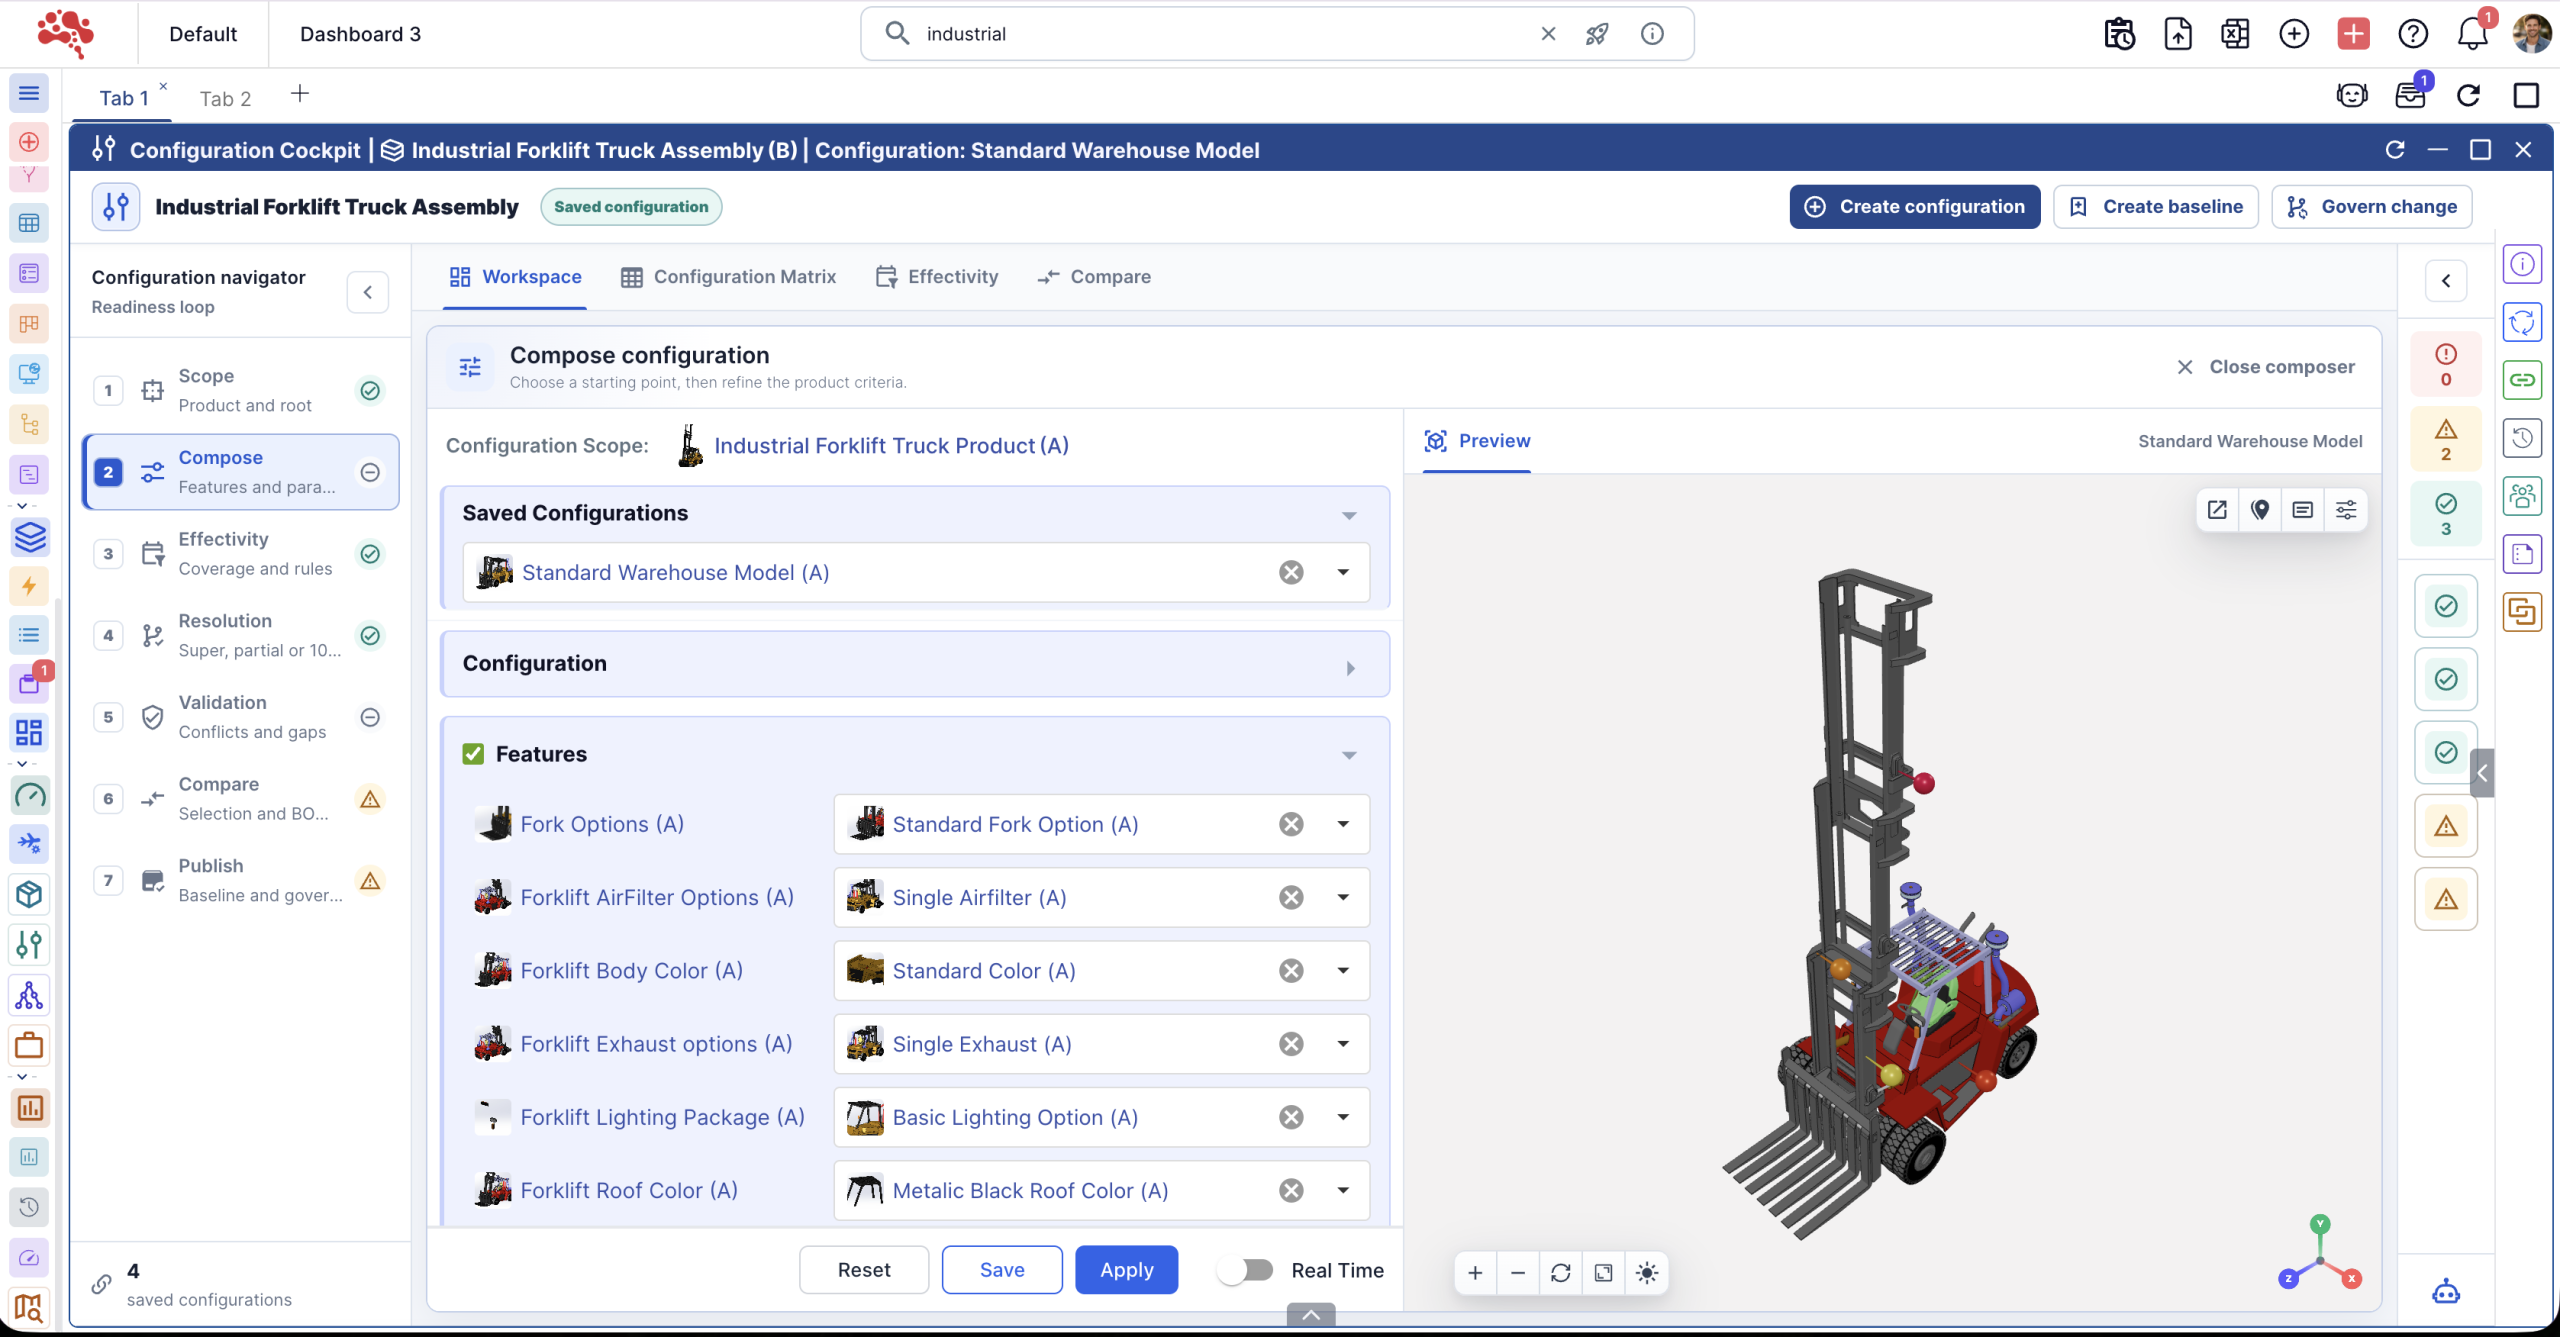Close the composer panel

[x=2266, y=367]
